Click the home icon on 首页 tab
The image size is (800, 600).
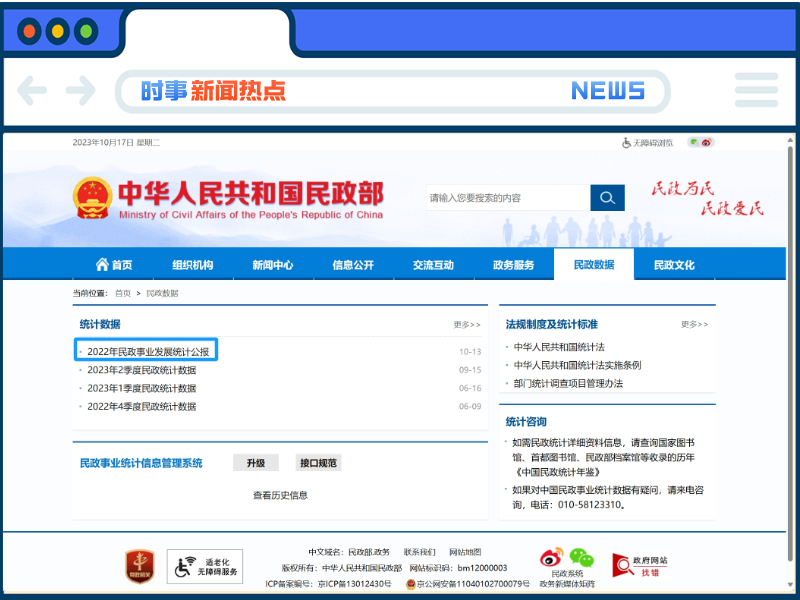(x=104, y=264)
